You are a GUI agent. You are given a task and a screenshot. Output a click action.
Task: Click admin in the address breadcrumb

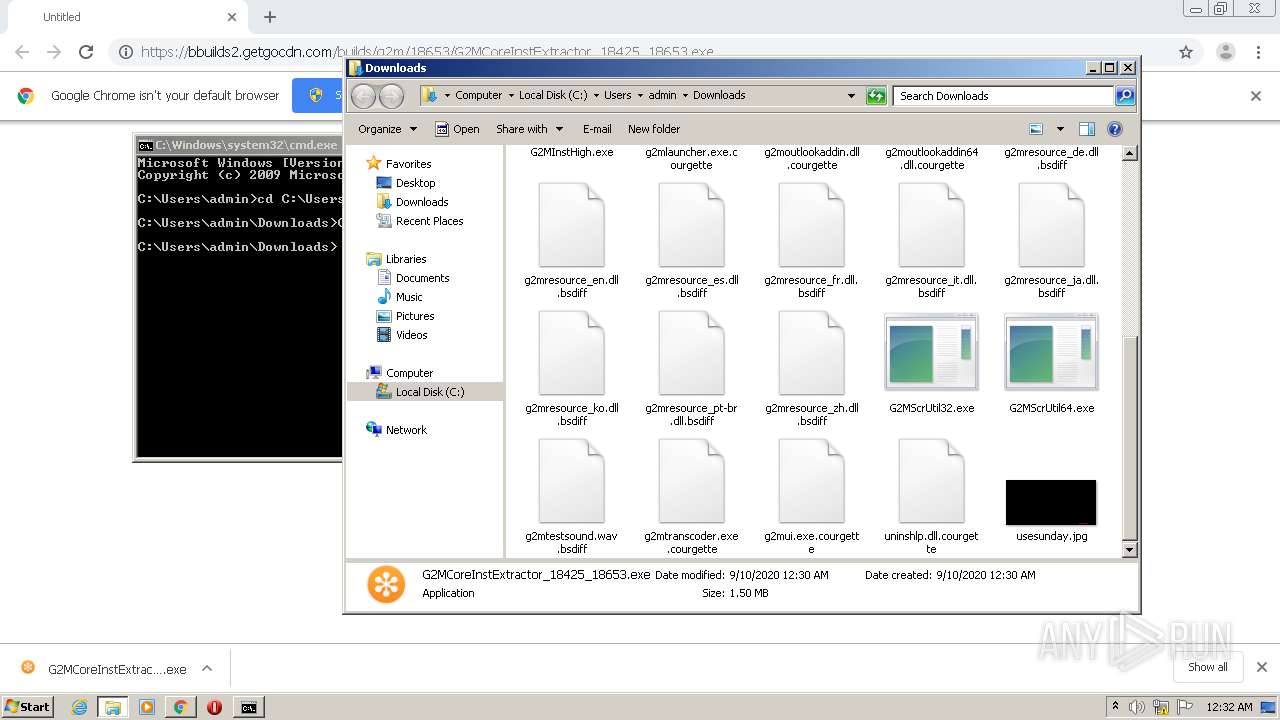663,95
